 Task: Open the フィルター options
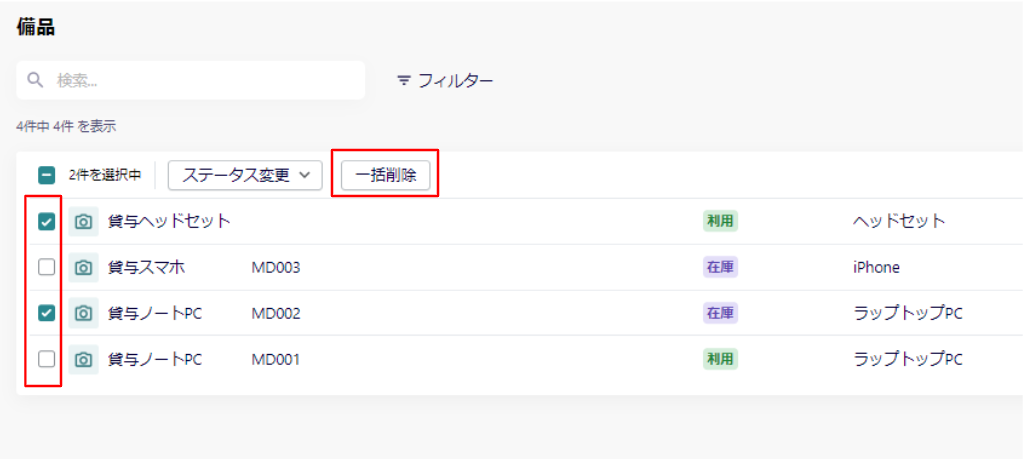tap(446, 81)
